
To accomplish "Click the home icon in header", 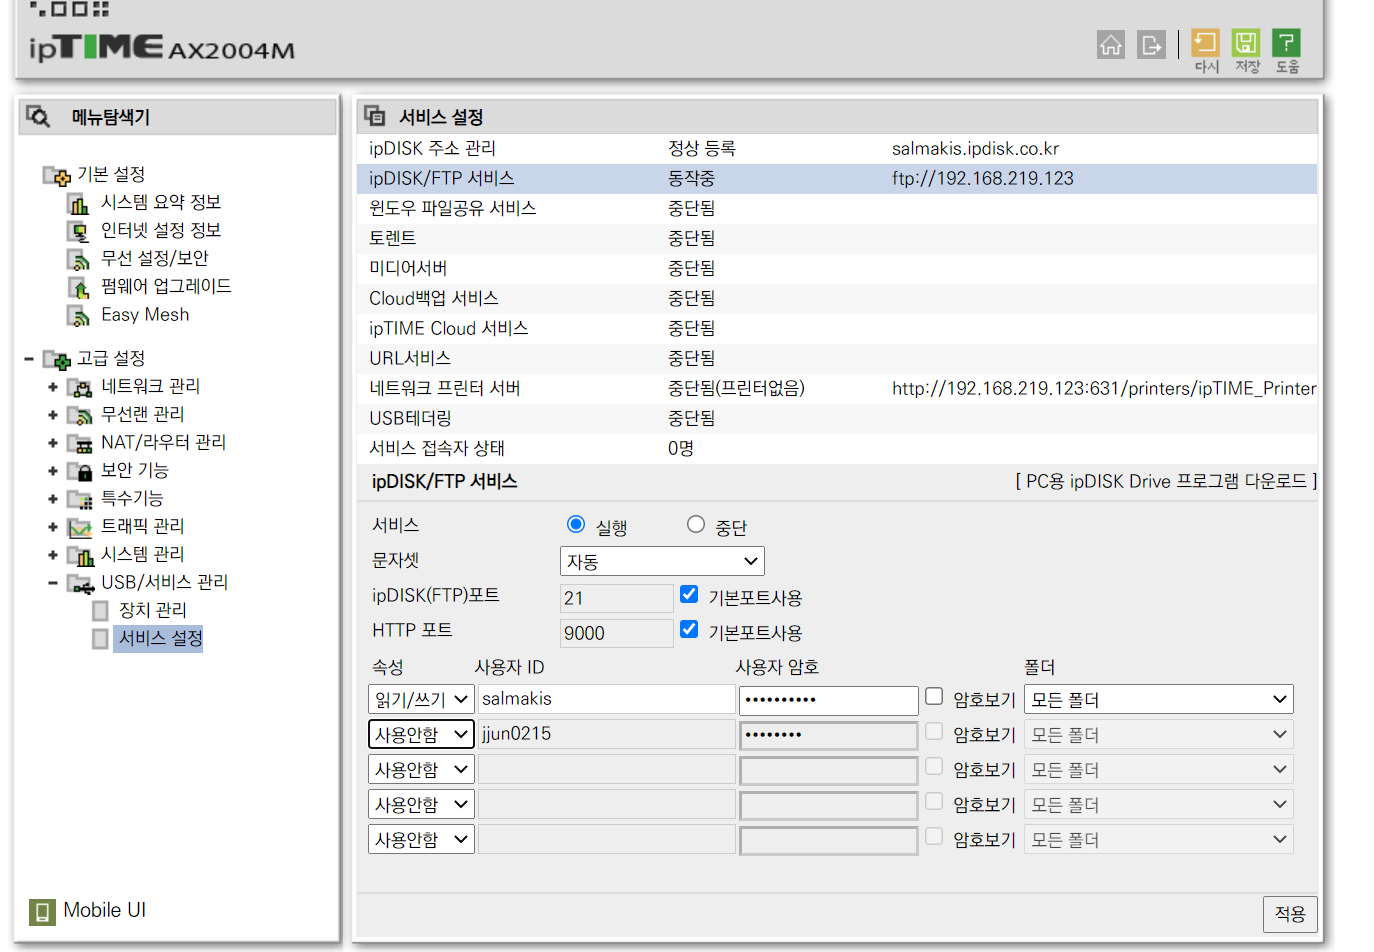I will (1110, 44).
